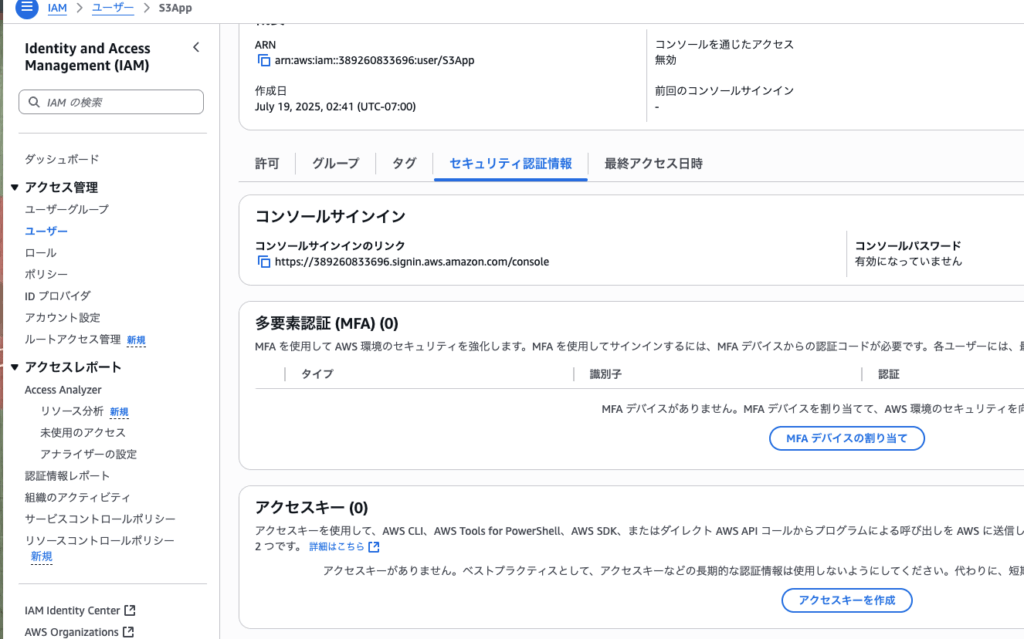
Task: Open ルートアクセス管理 in the sidebar
Action: pyautogui.click(x=72, y=339)
